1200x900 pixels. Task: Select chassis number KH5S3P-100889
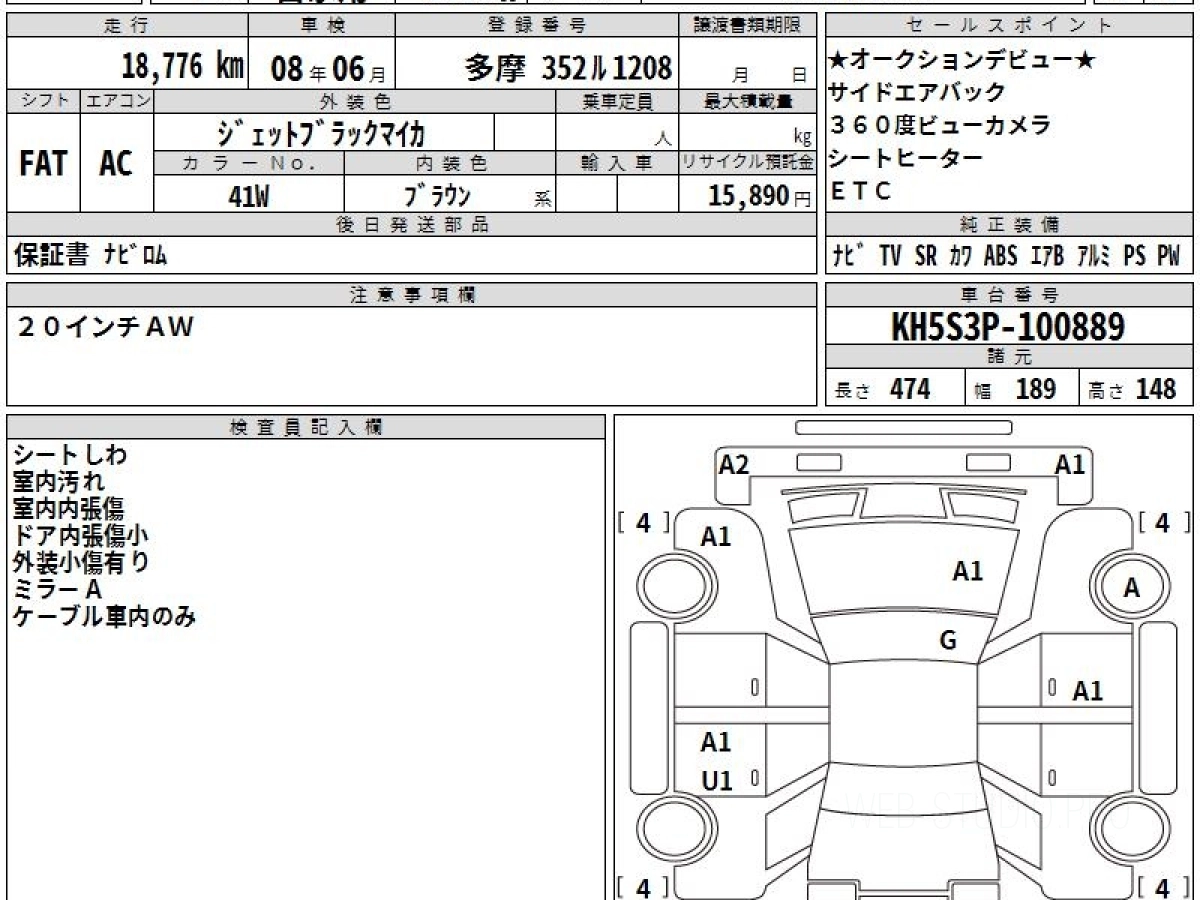pos(1008,326)
